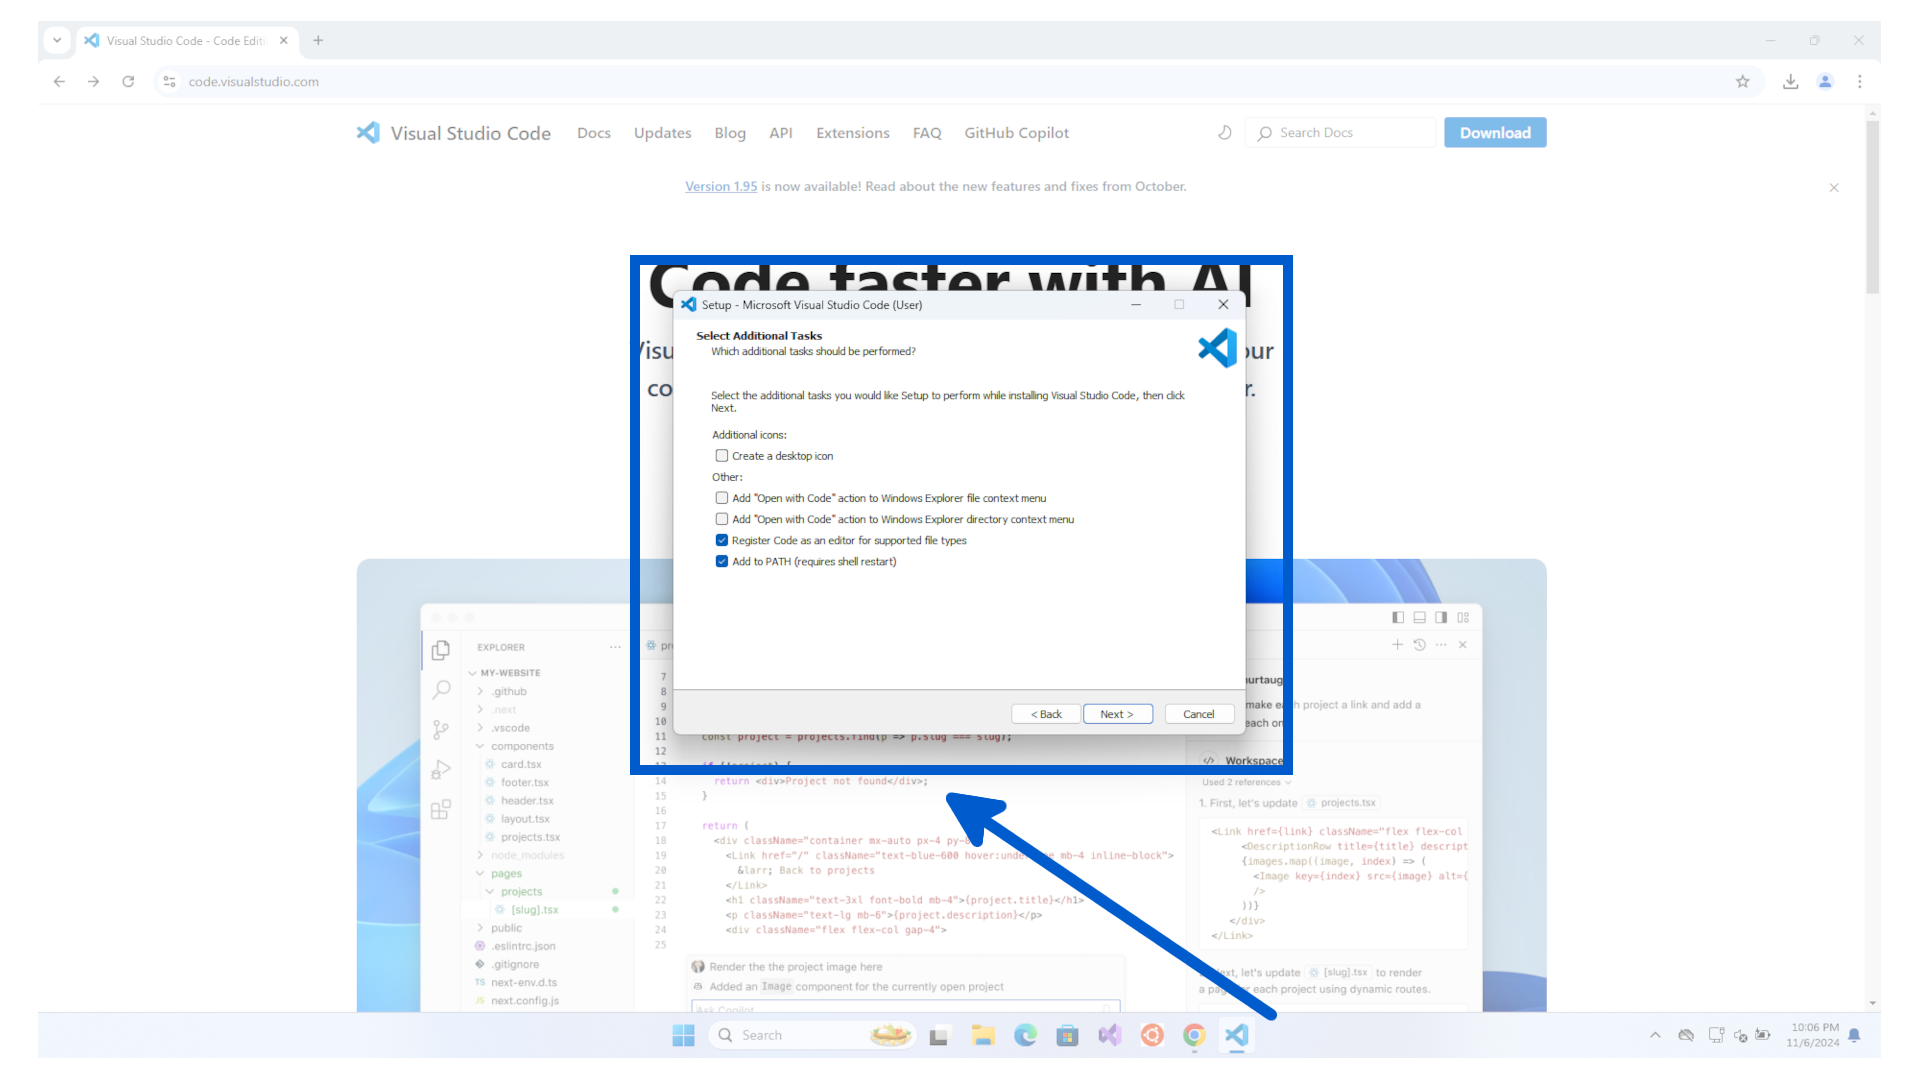Open the Explorer icon in activity bar

[441, 650]
